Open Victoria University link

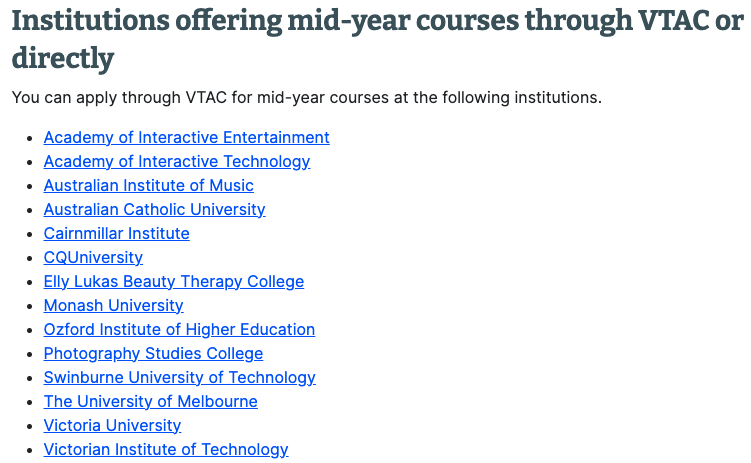coord(112,425)
